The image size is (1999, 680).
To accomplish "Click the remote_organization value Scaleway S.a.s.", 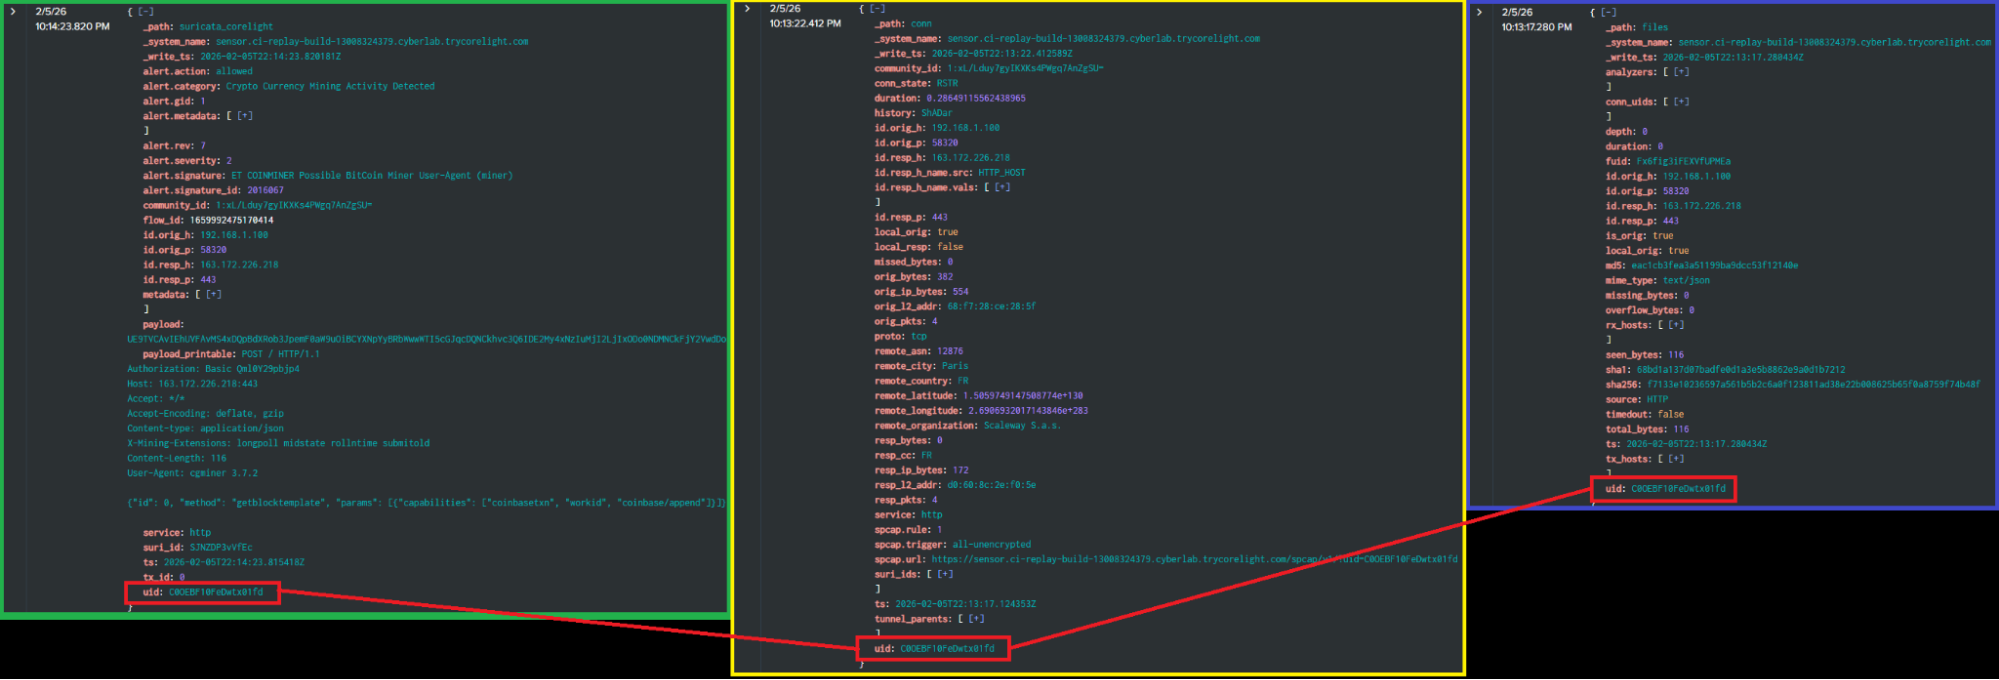I will coord(1021,426).
